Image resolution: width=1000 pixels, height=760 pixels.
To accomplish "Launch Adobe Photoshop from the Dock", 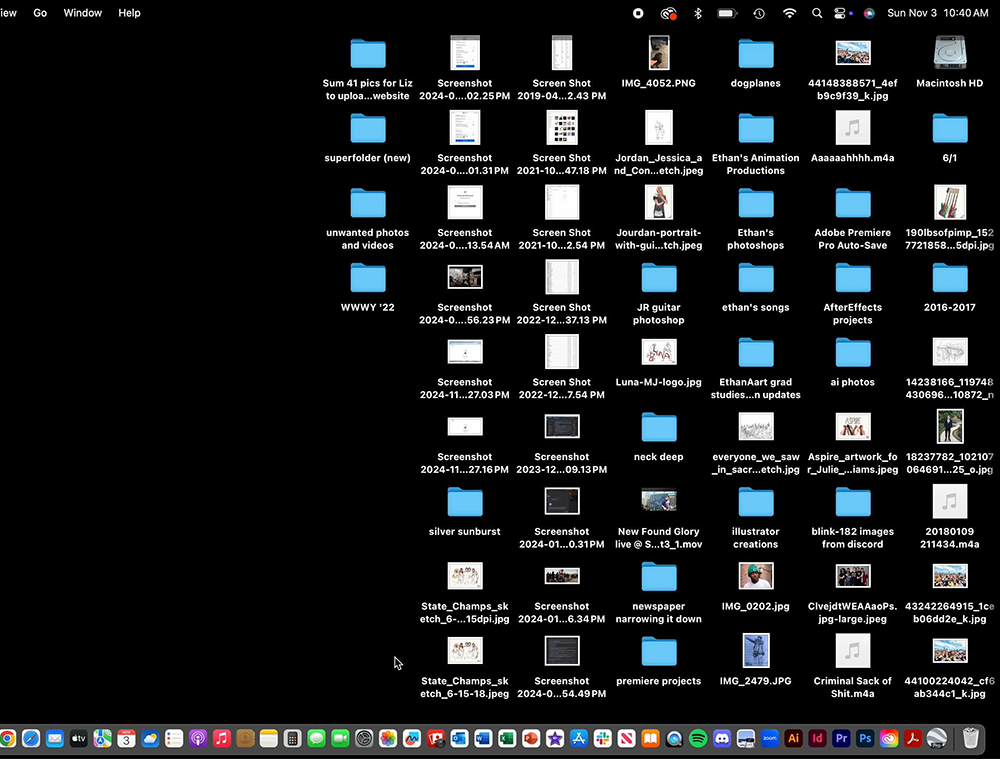I will tap(865, 738).
